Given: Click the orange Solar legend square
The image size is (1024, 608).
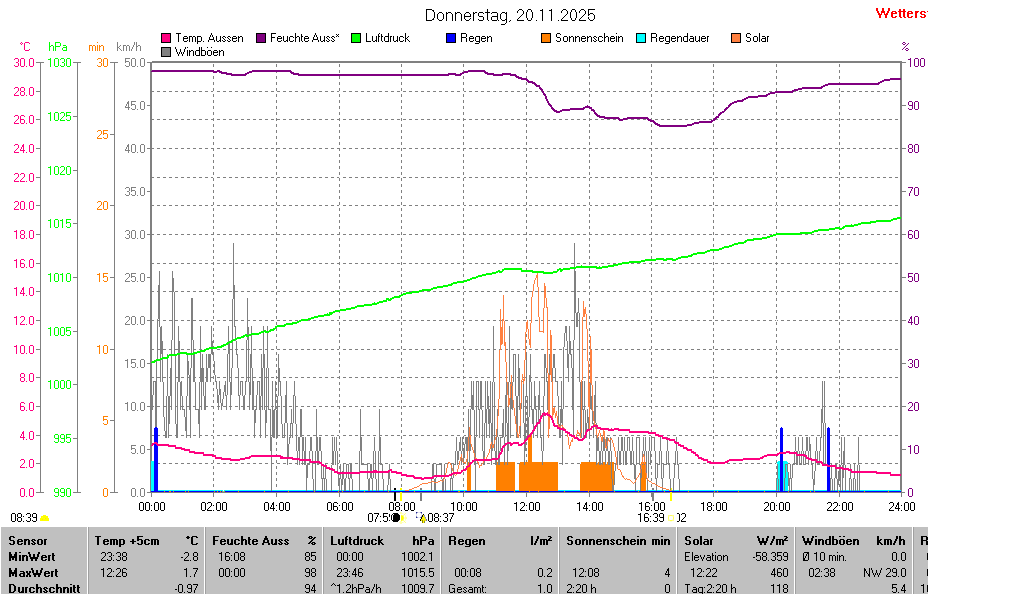Looking at the screenshot, I should [x=736, y=38].
